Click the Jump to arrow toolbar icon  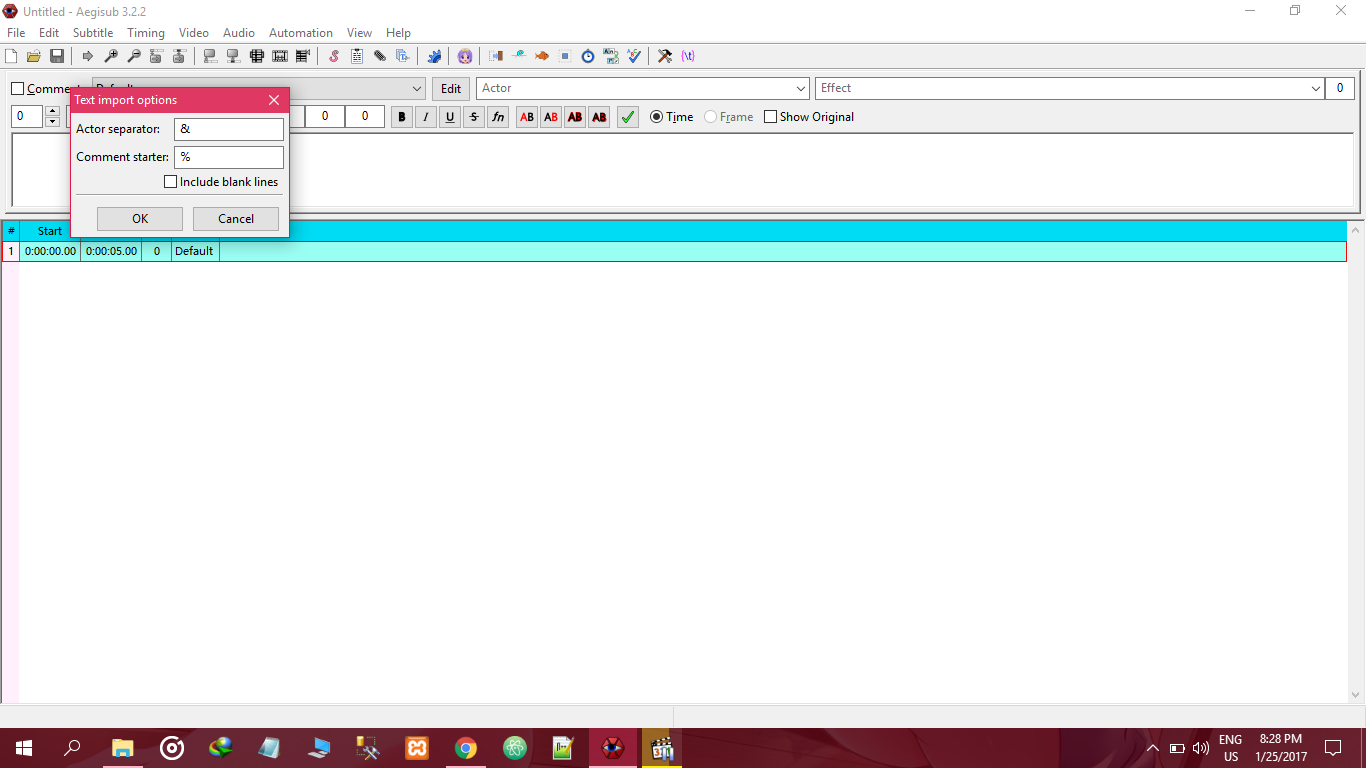tap(88, 56)
